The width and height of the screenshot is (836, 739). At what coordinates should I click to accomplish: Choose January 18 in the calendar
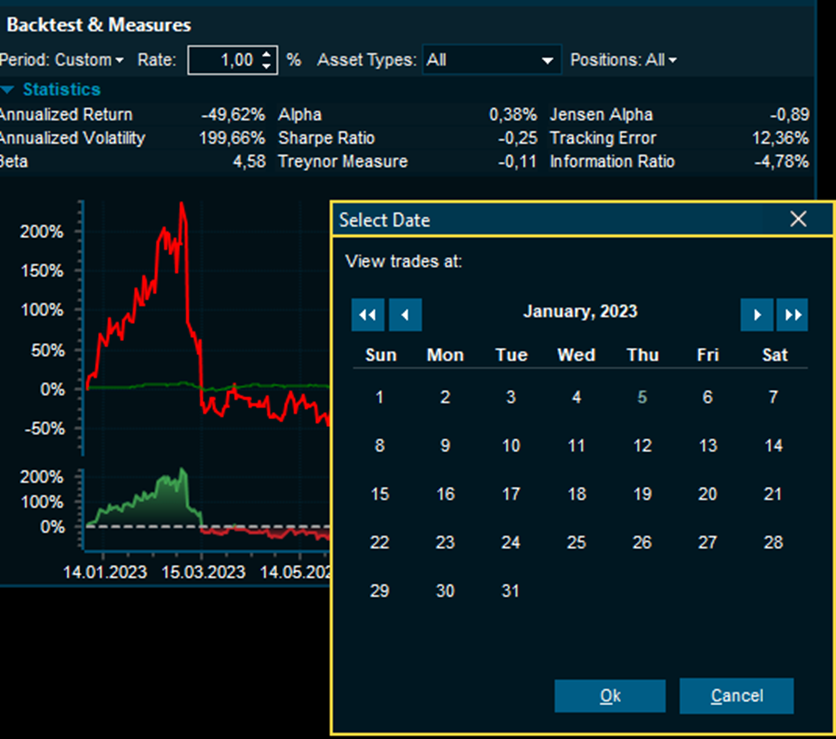coord(576,494)
